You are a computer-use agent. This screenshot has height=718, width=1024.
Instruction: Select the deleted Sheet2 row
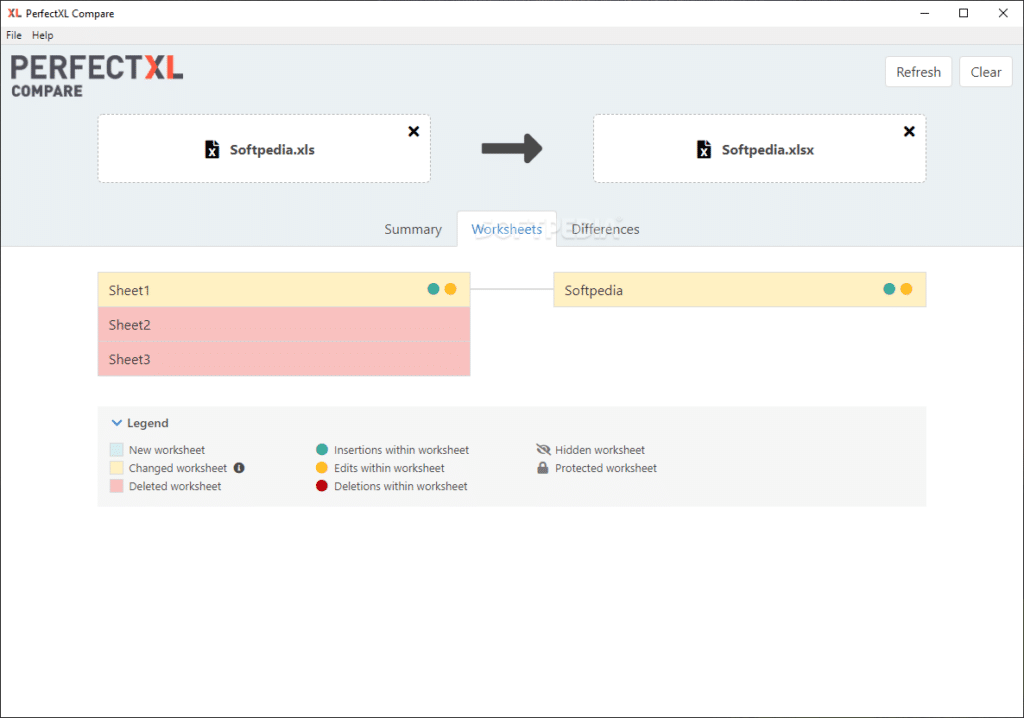click(x=284, y=325)
